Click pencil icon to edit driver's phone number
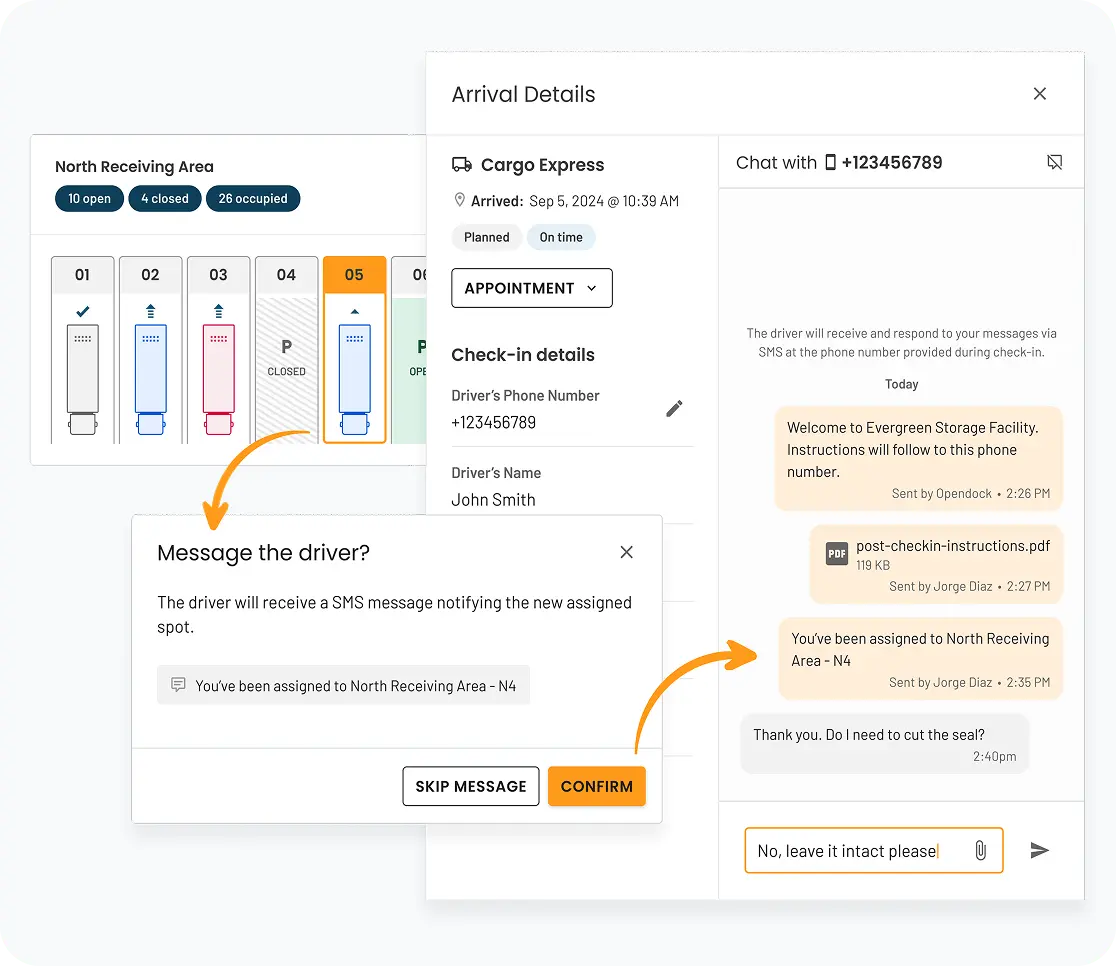1116x966 pixels. [x=674, y=408]
